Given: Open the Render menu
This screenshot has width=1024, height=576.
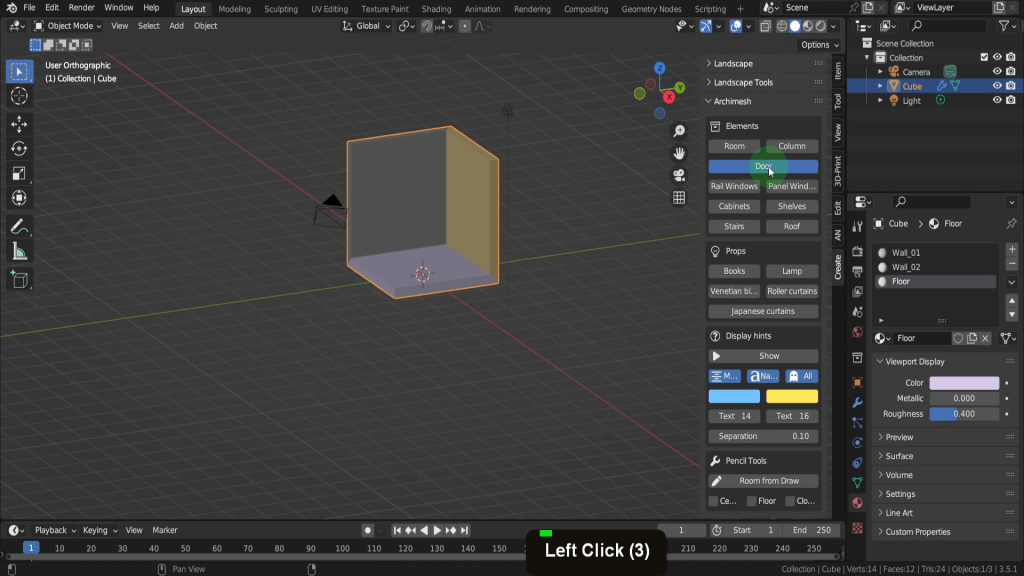Looking at the screenshot, I should 81,8.
